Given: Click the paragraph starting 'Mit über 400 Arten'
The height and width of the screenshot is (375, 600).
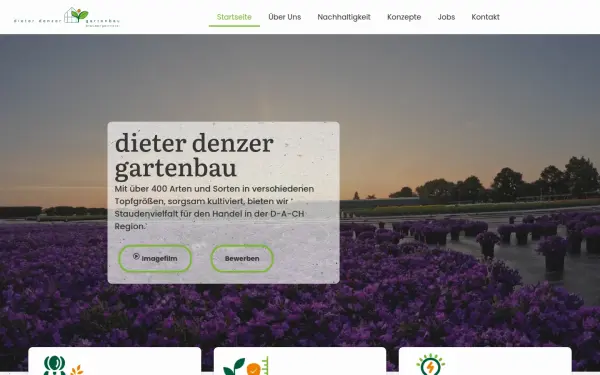Looking at the screenshot, I should [x=214, y=207].
